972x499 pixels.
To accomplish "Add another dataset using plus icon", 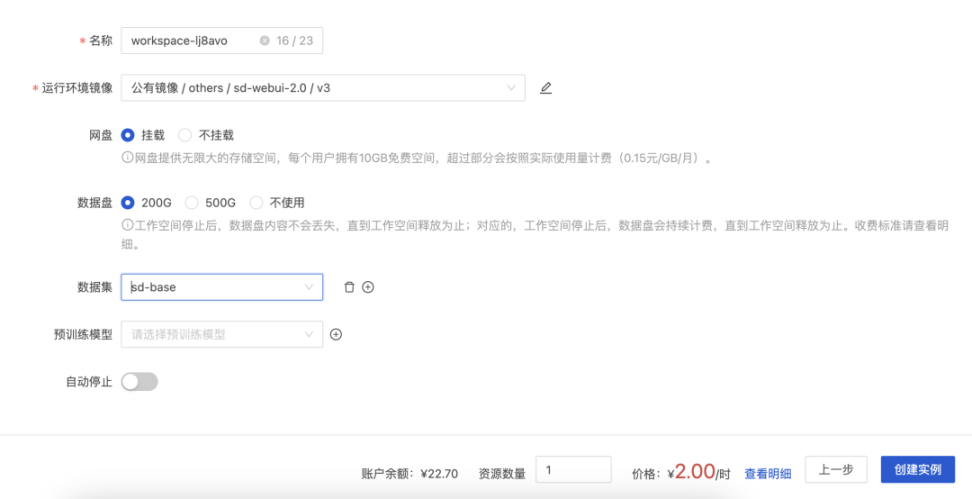I will coord(368,287).
